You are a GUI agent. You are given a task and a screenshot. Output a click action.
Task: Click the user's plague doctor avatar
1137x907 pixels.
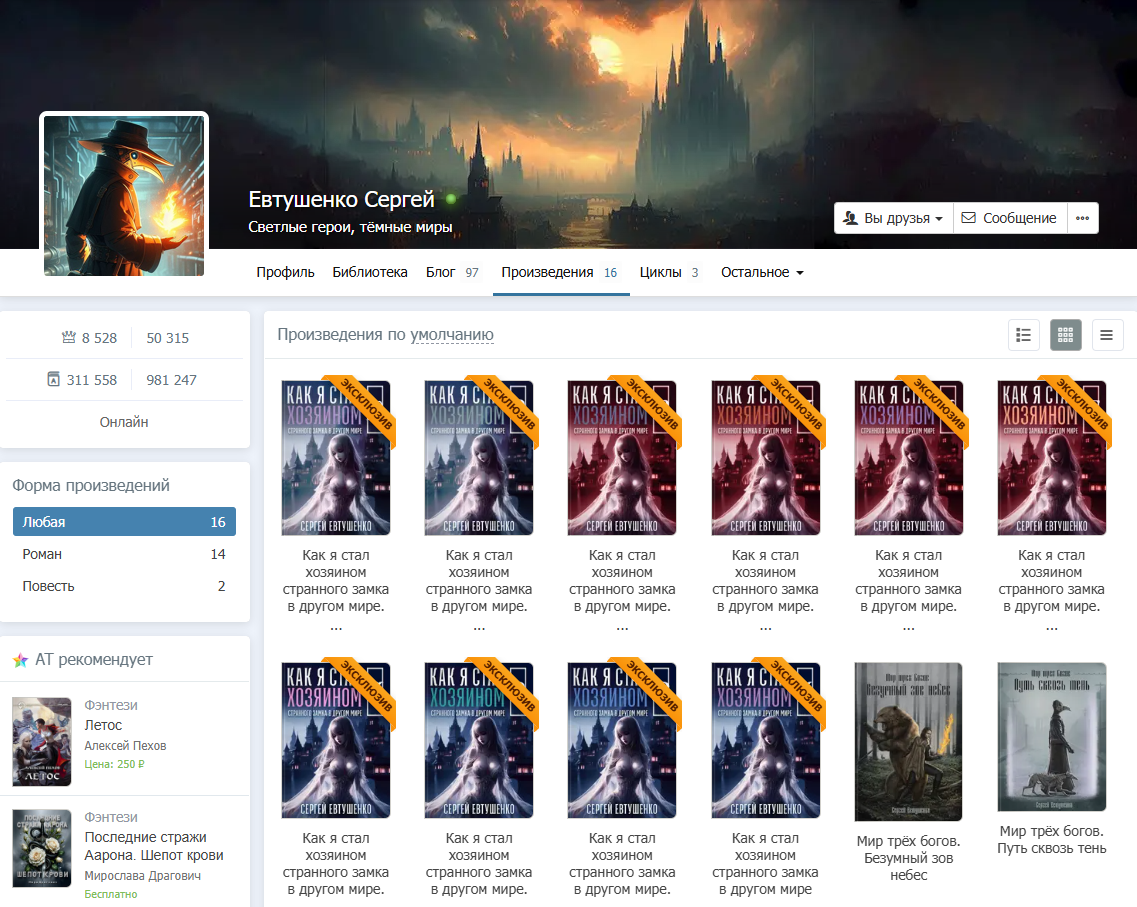click(124, 195)
